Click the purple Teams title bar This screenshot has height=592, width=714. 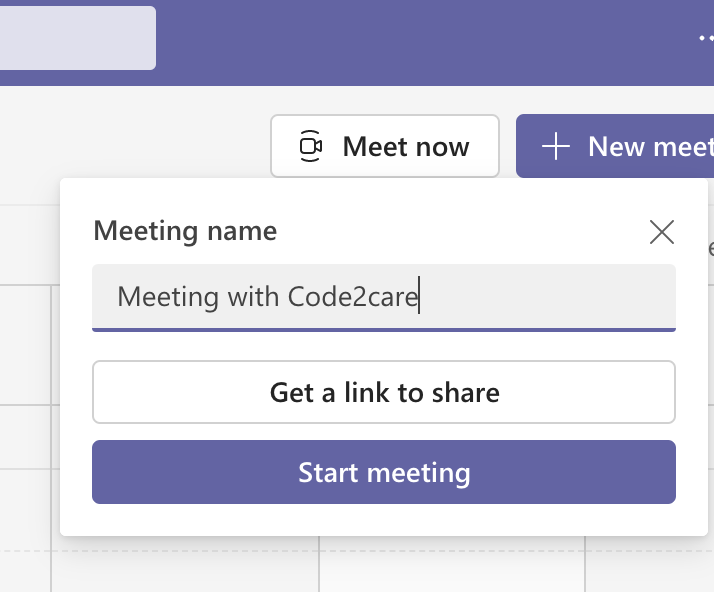(x=400, y=40)
